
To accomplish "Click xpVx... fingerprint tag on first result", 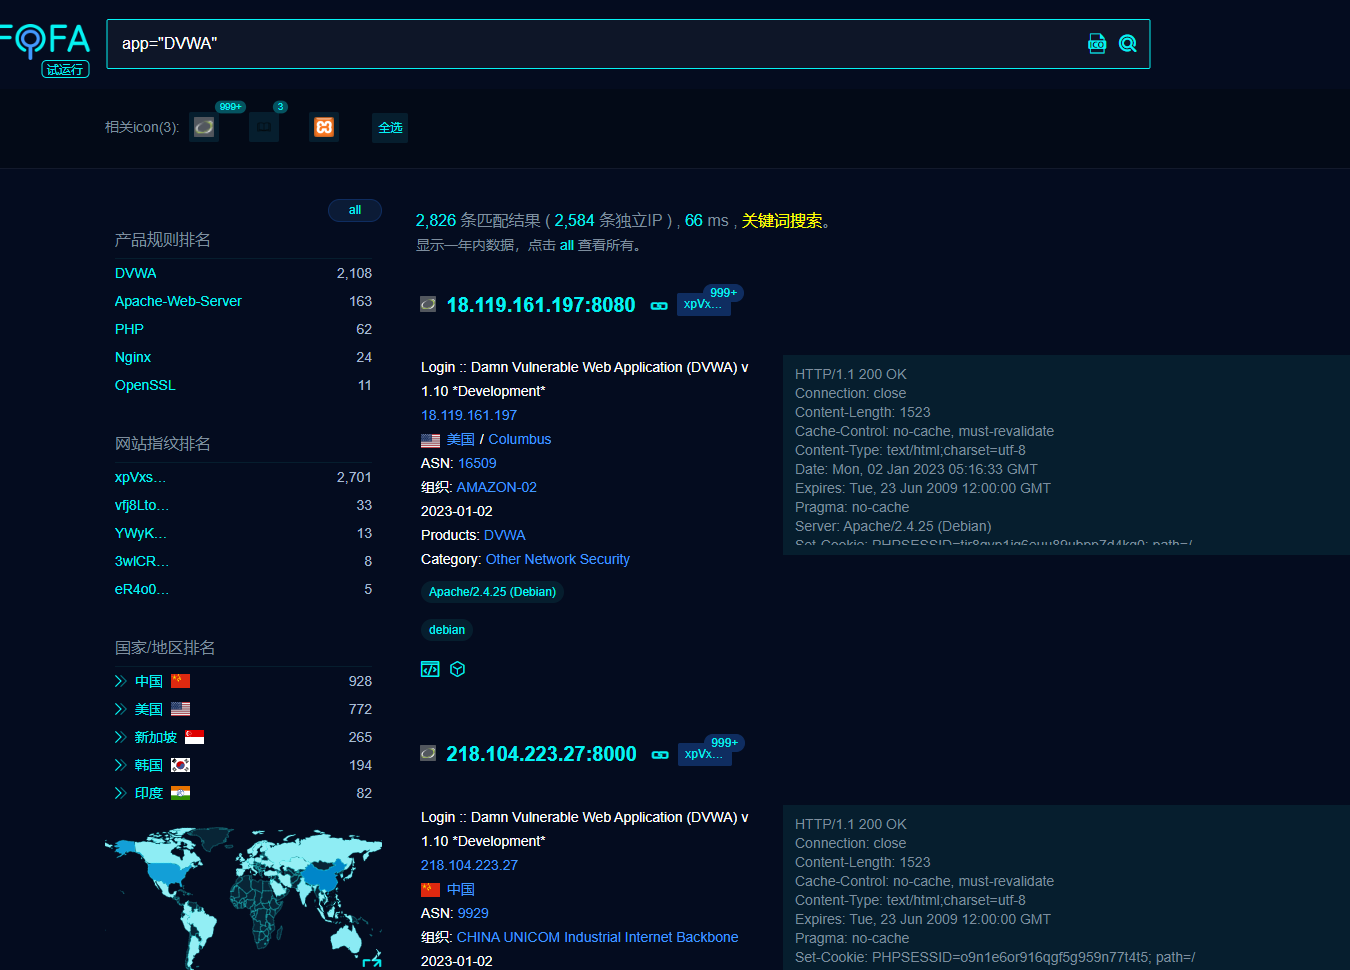I will coord(704,304).
